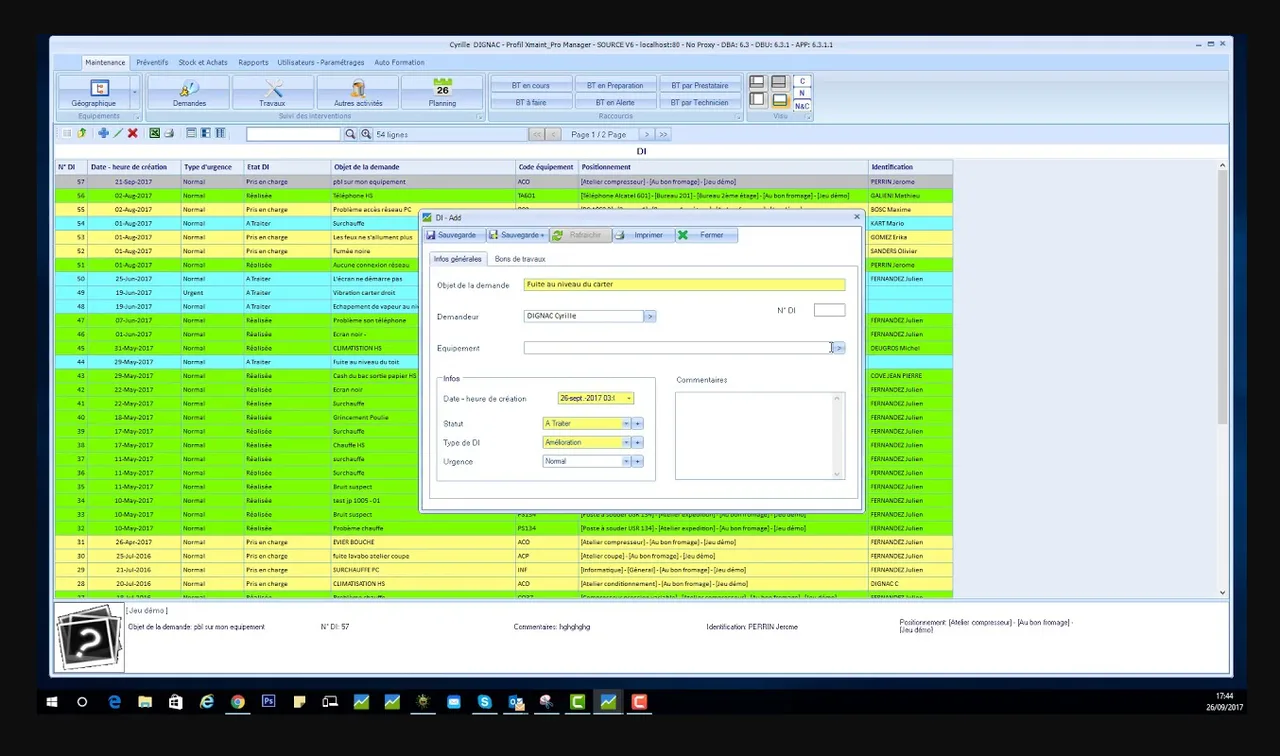Viewport: 1280px width, 756px height.
Task: Click the red X delete icon
Action: pyautogui.click(x=132, y=133)
